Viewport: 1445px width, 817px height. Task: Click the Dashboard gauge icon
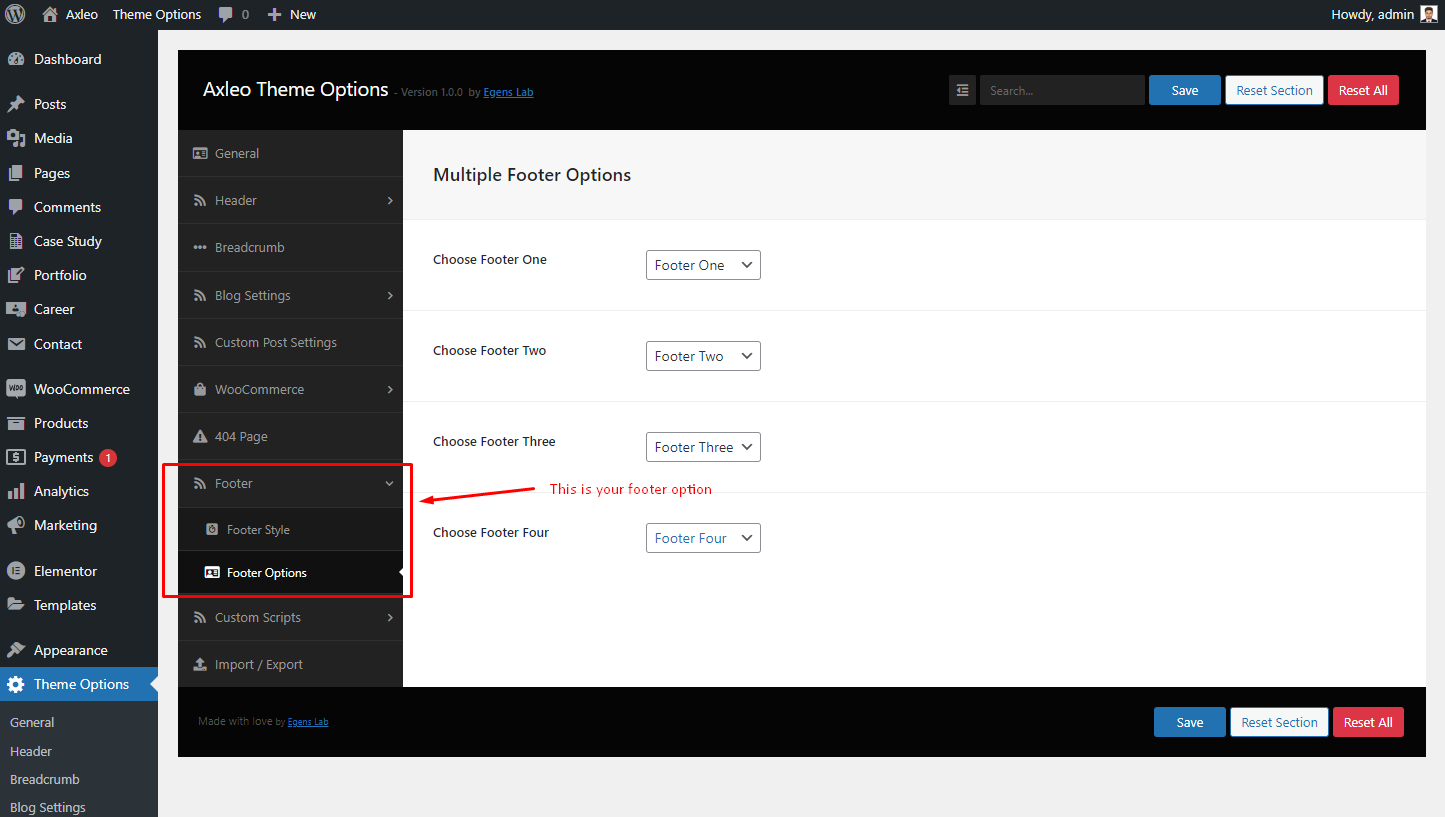tap(15, 59)
